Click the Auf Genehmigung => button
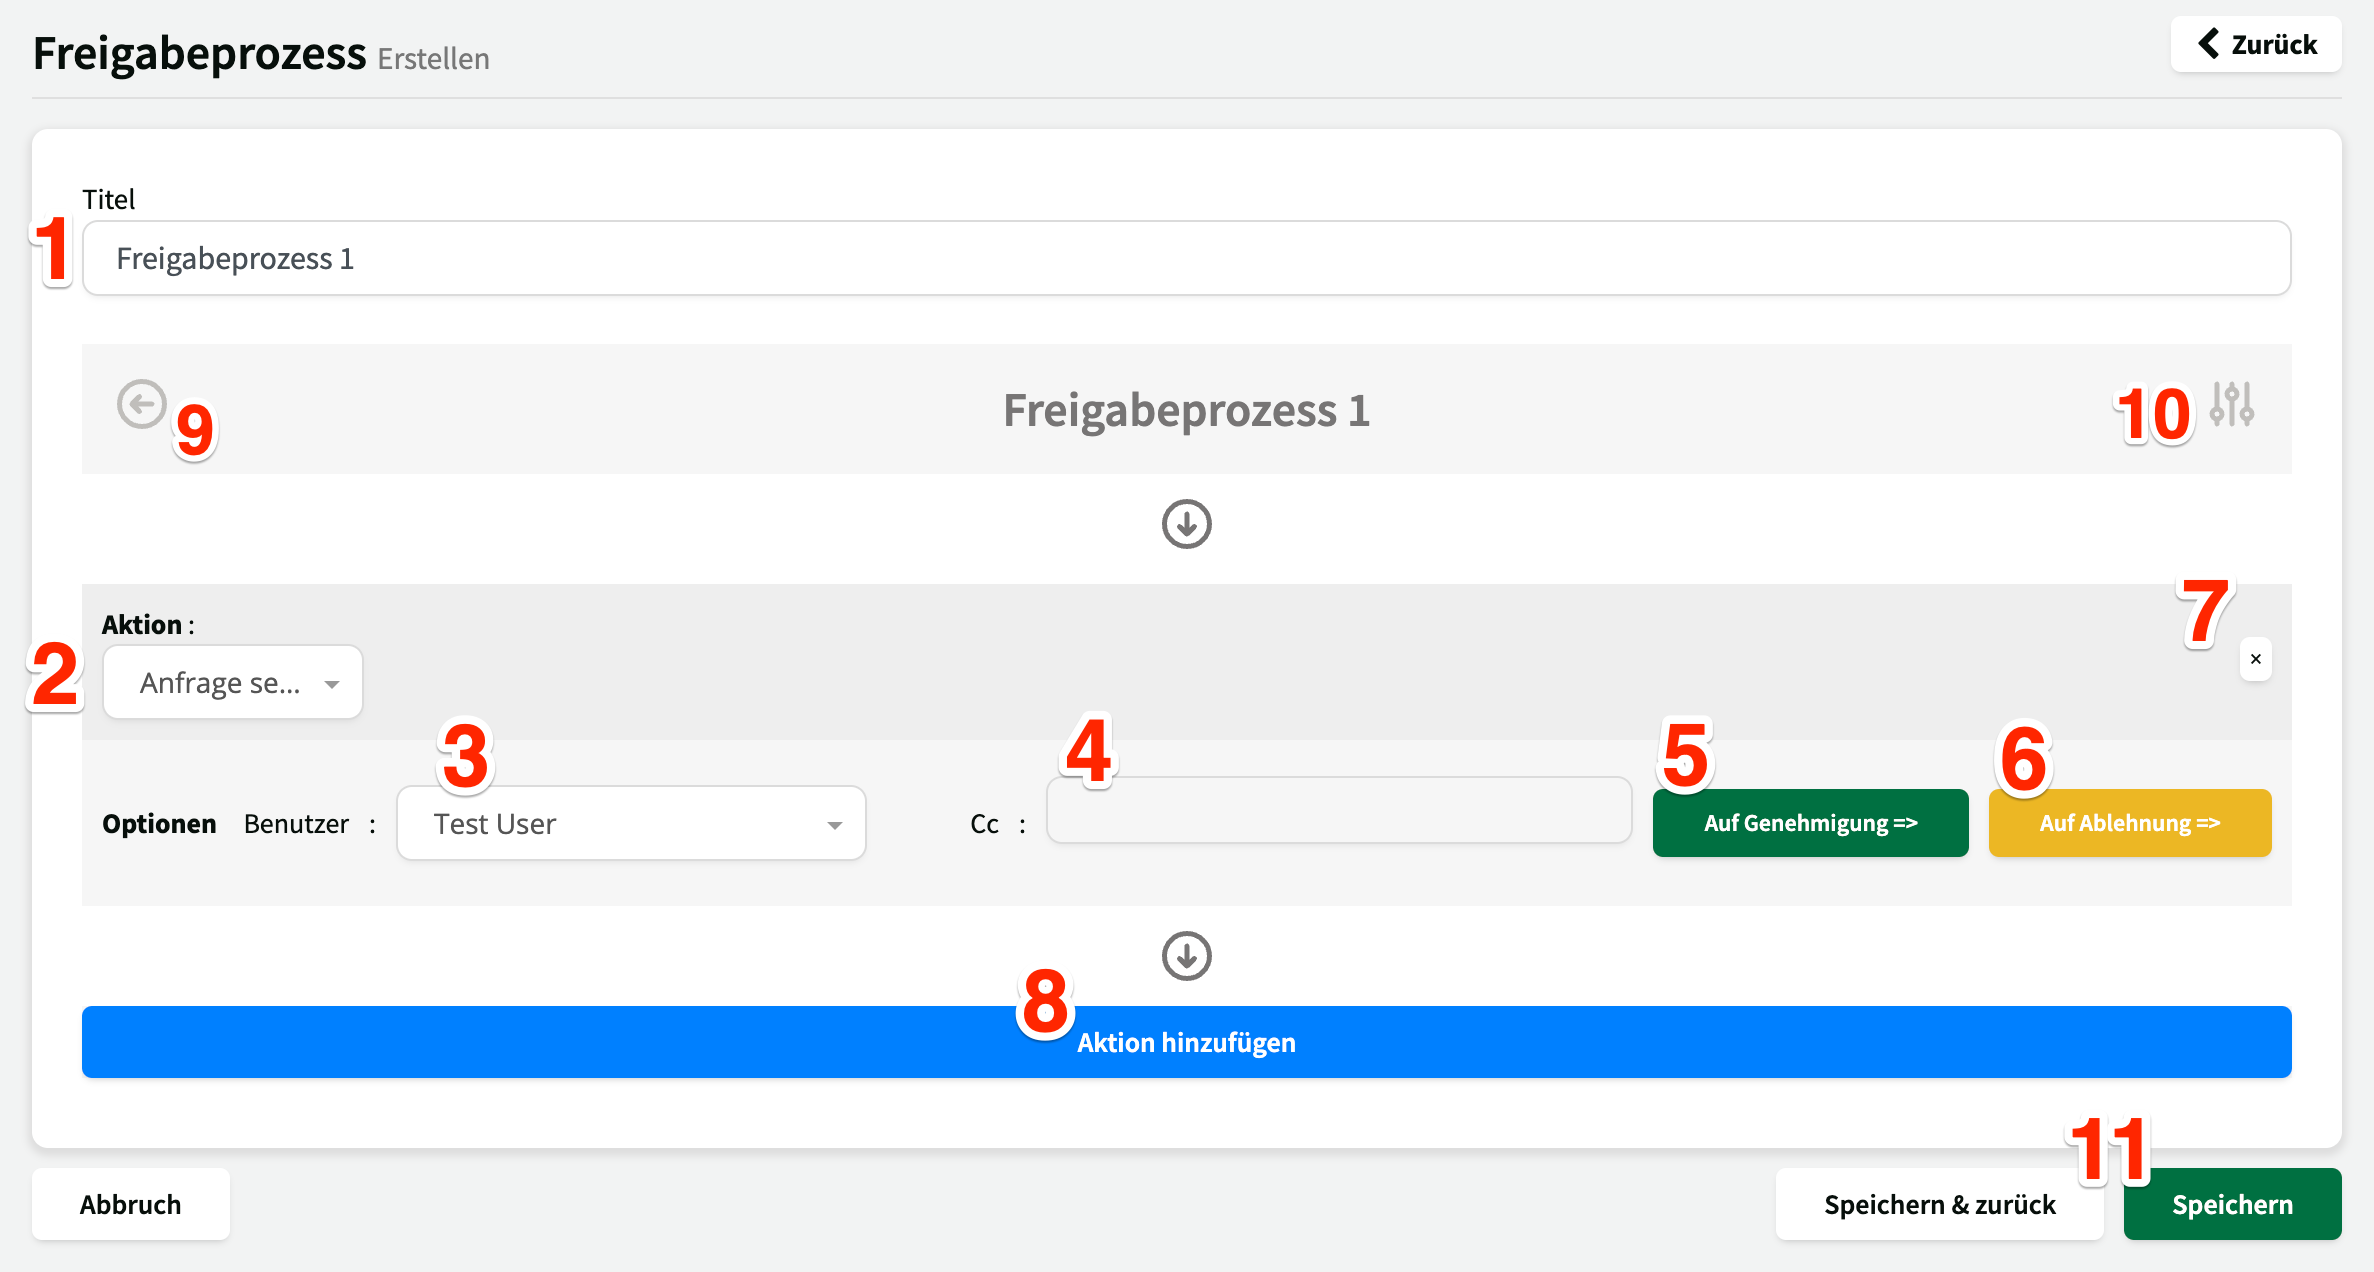Viewport: 2374px width, 1272px height. coord(1810,823)
